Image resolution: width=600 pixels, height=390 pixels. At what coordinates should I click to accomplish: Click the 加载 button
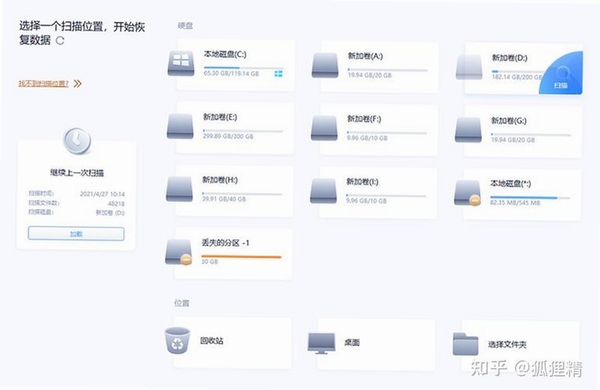[76, 233]
